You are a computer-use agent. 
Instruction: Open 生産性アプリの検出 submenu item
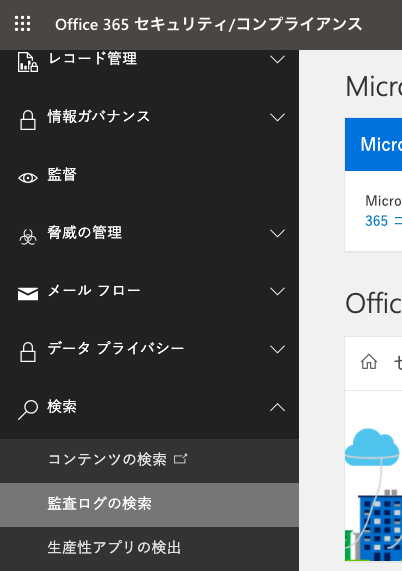click(x=149, y=548)
